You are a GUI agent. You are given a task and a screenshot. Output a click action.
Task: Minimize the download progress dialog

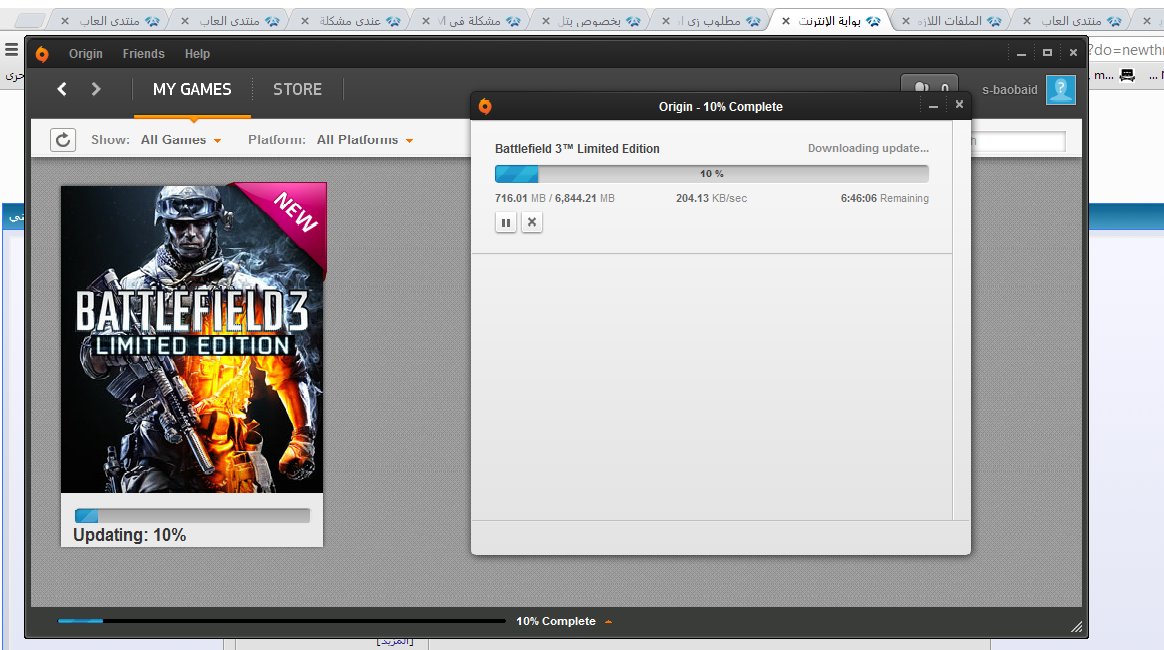pos(933,106)
